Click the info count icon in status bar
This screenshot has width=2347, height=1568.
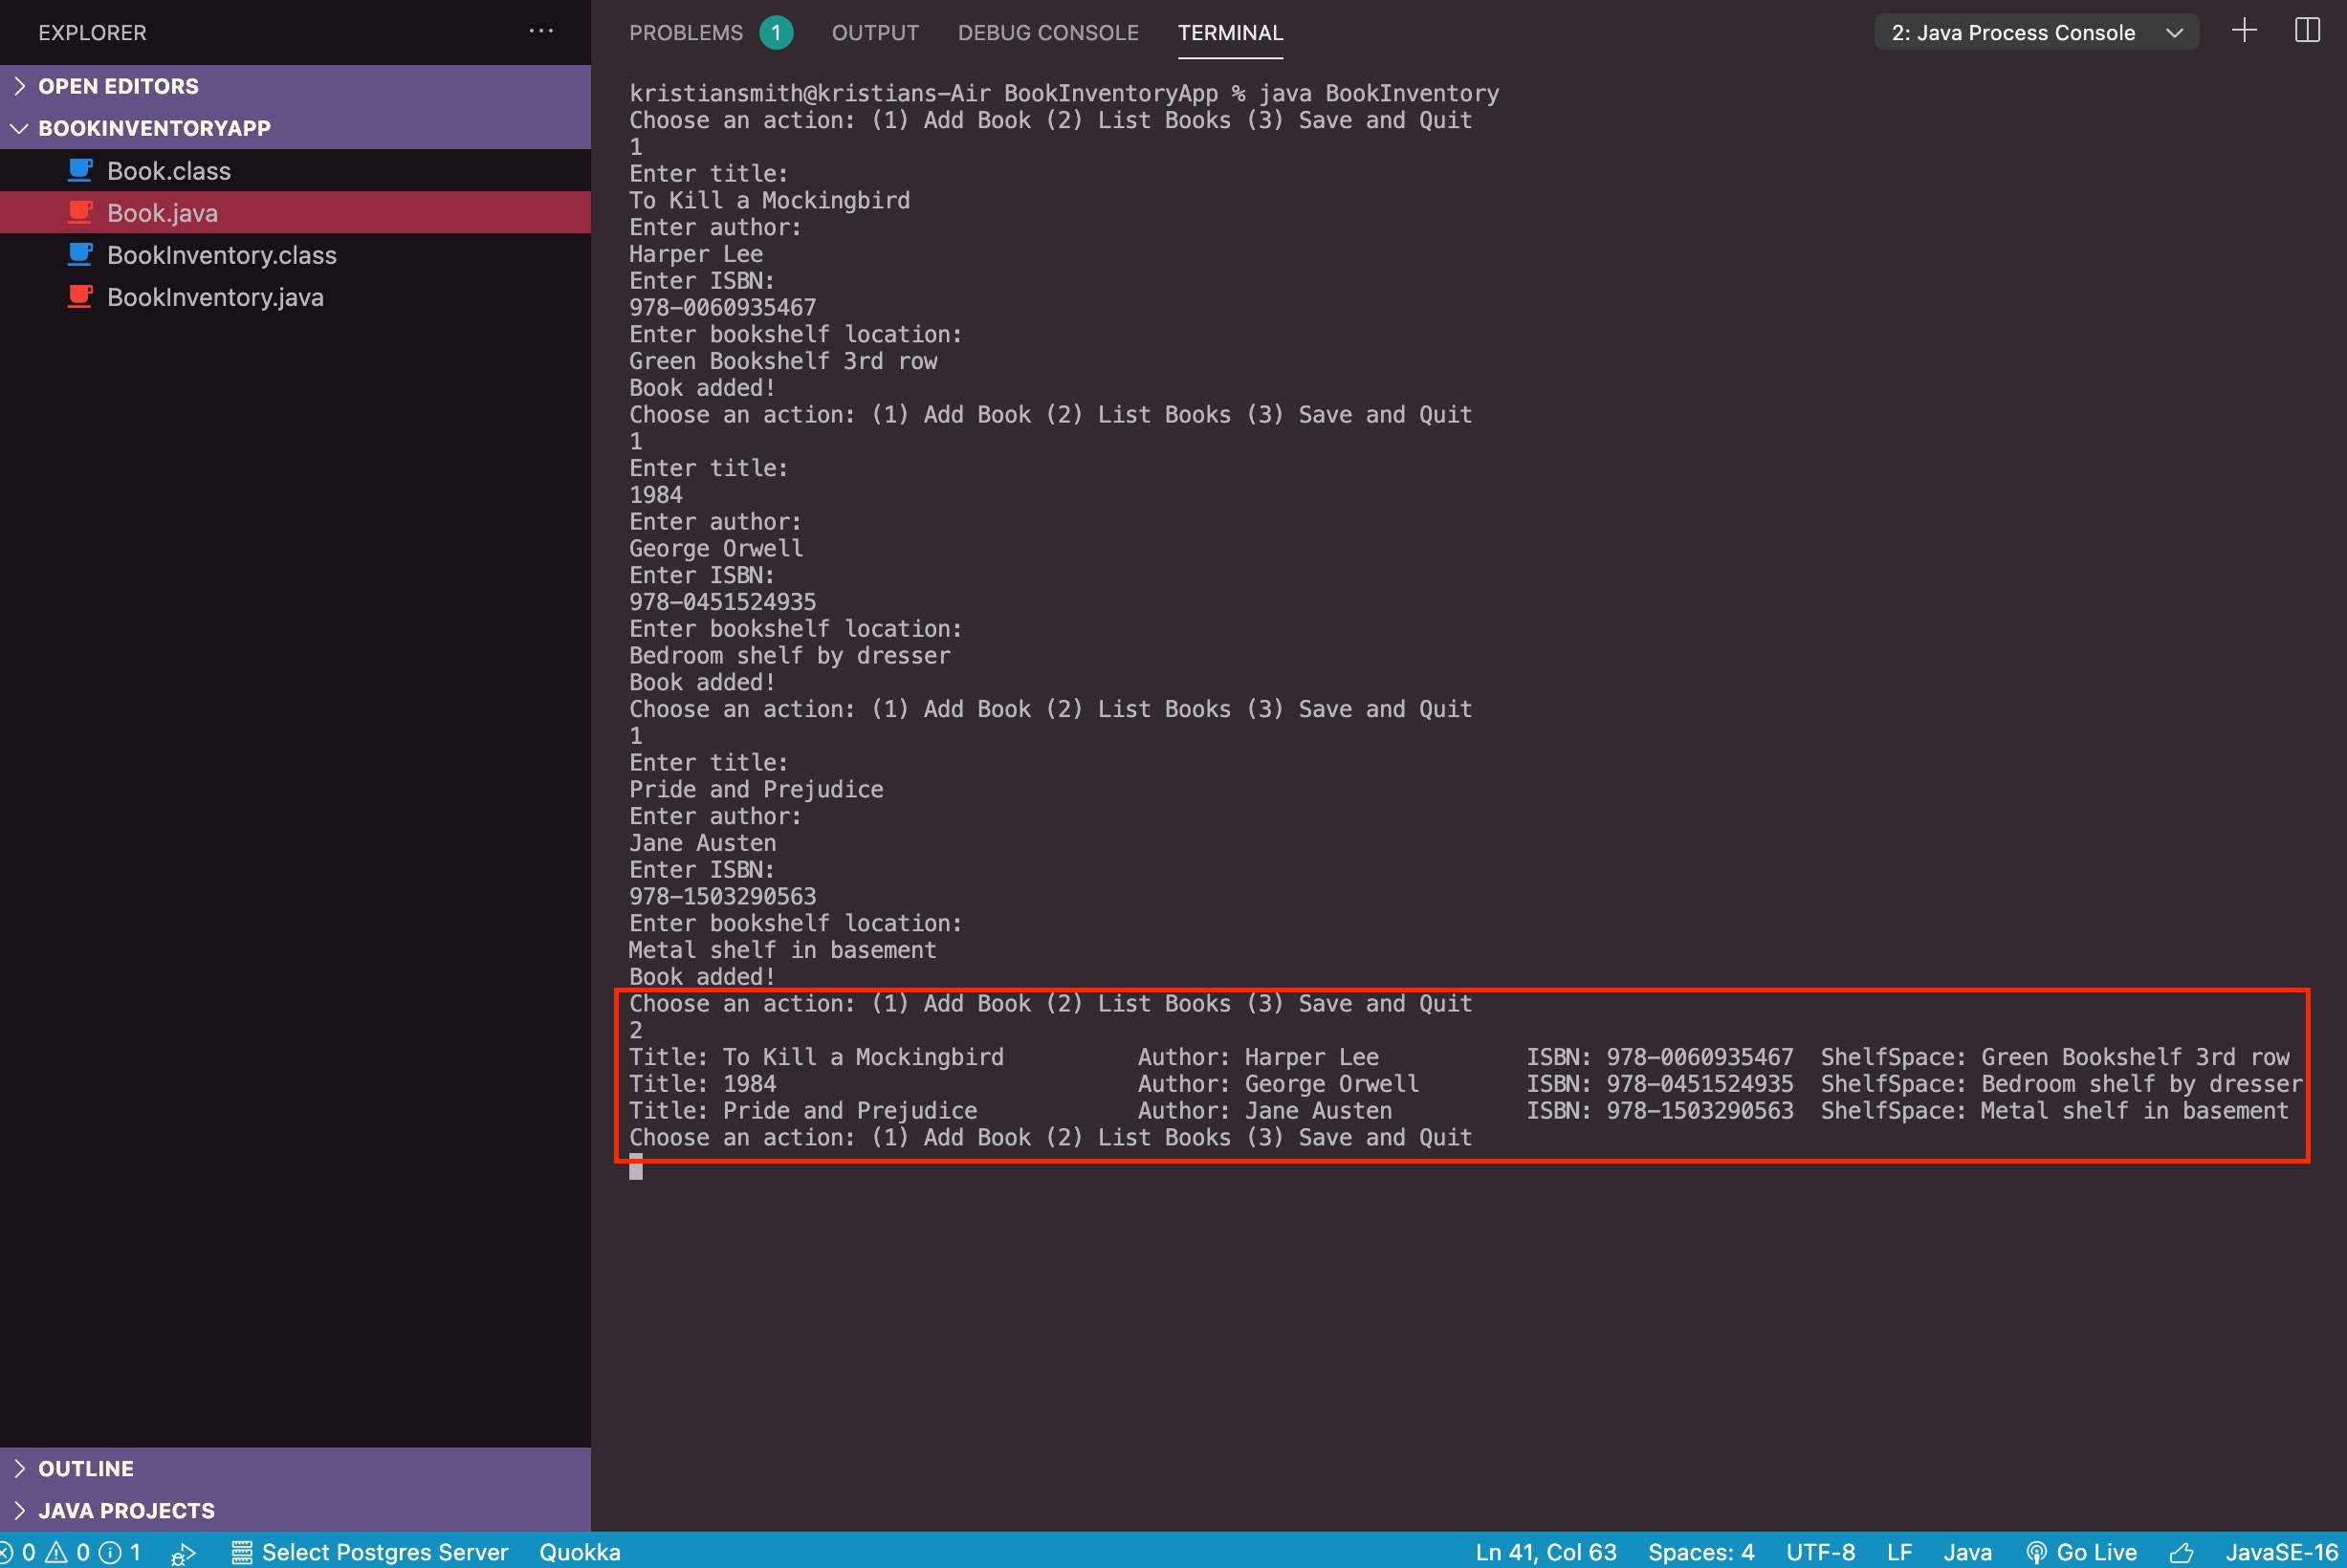pos(110,1552)
